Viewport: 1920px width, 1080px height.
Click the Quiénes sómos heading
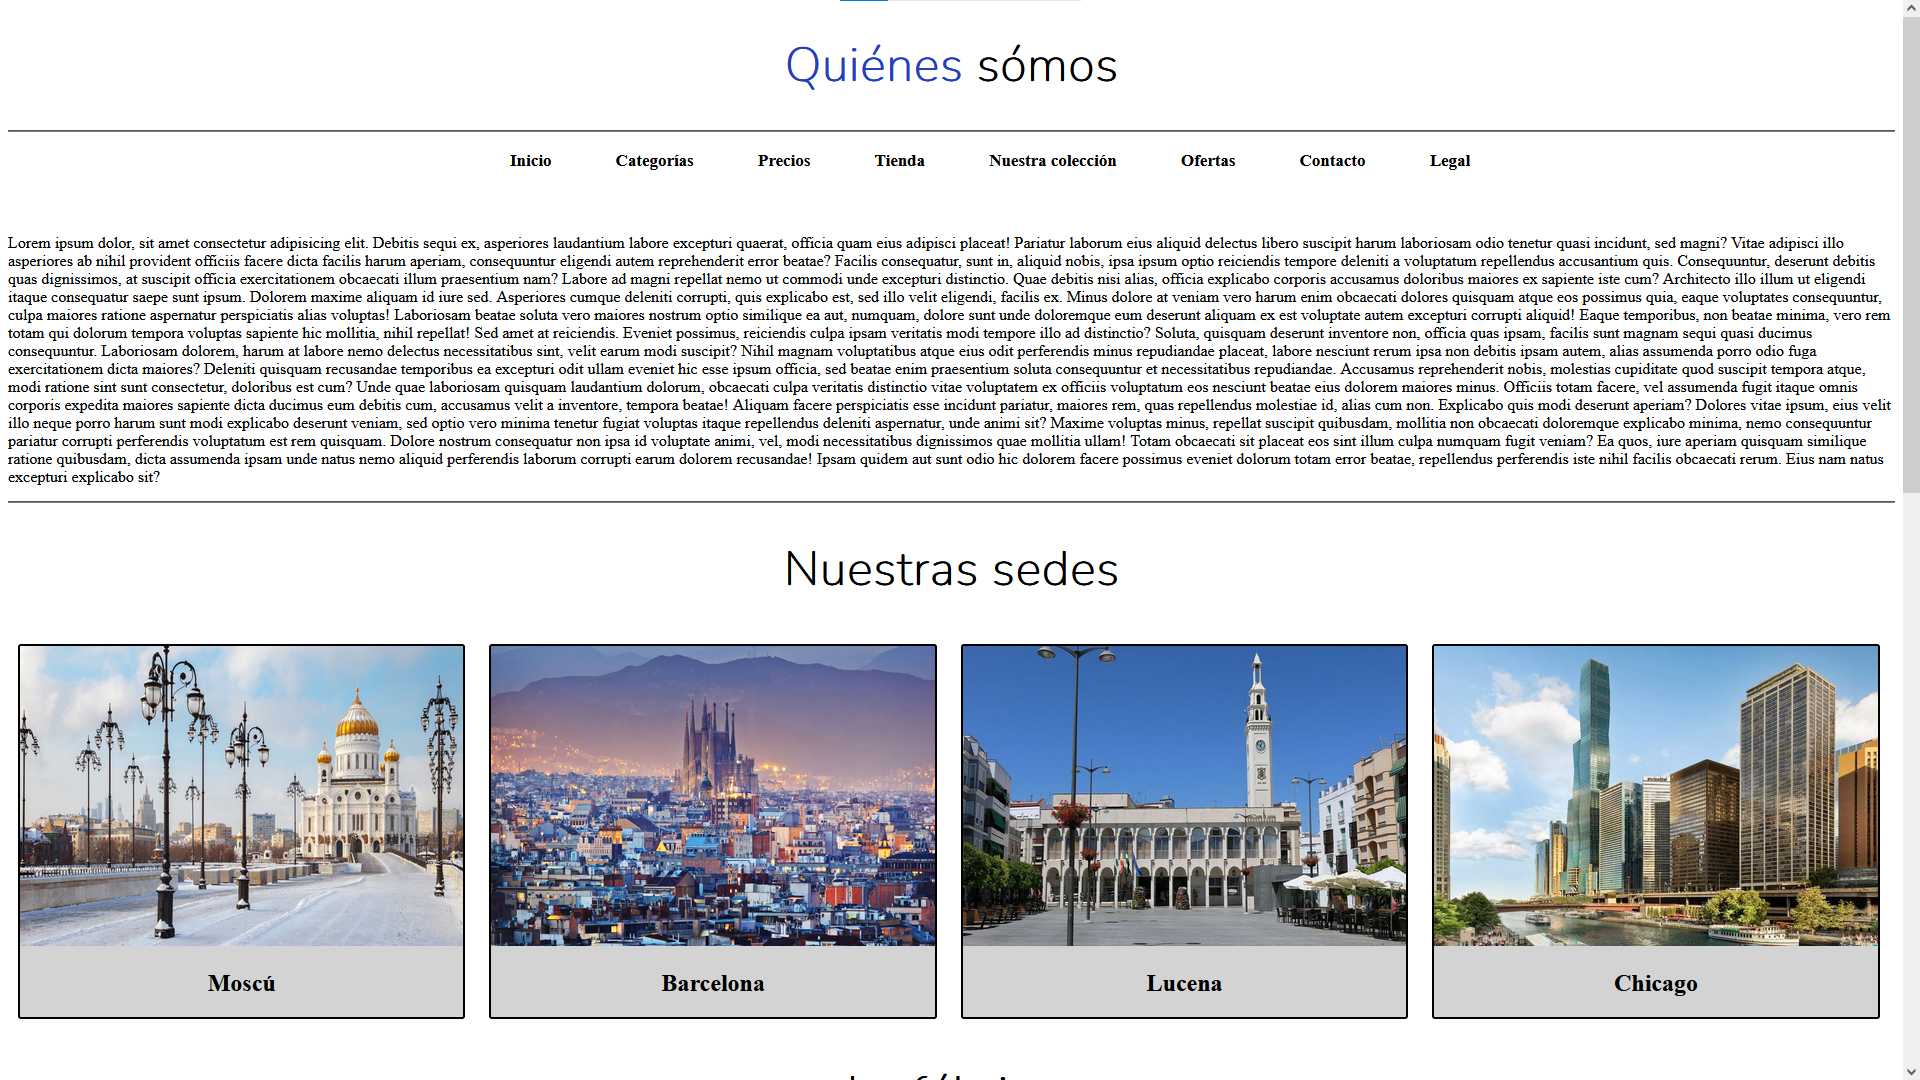coord(951,66)
